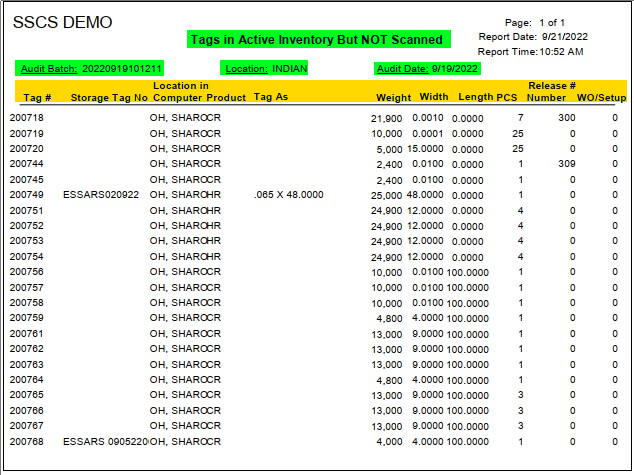The height and width of the screenshot is (475, 634).
Task: Select tag number 200759
Action: point(26,318)
